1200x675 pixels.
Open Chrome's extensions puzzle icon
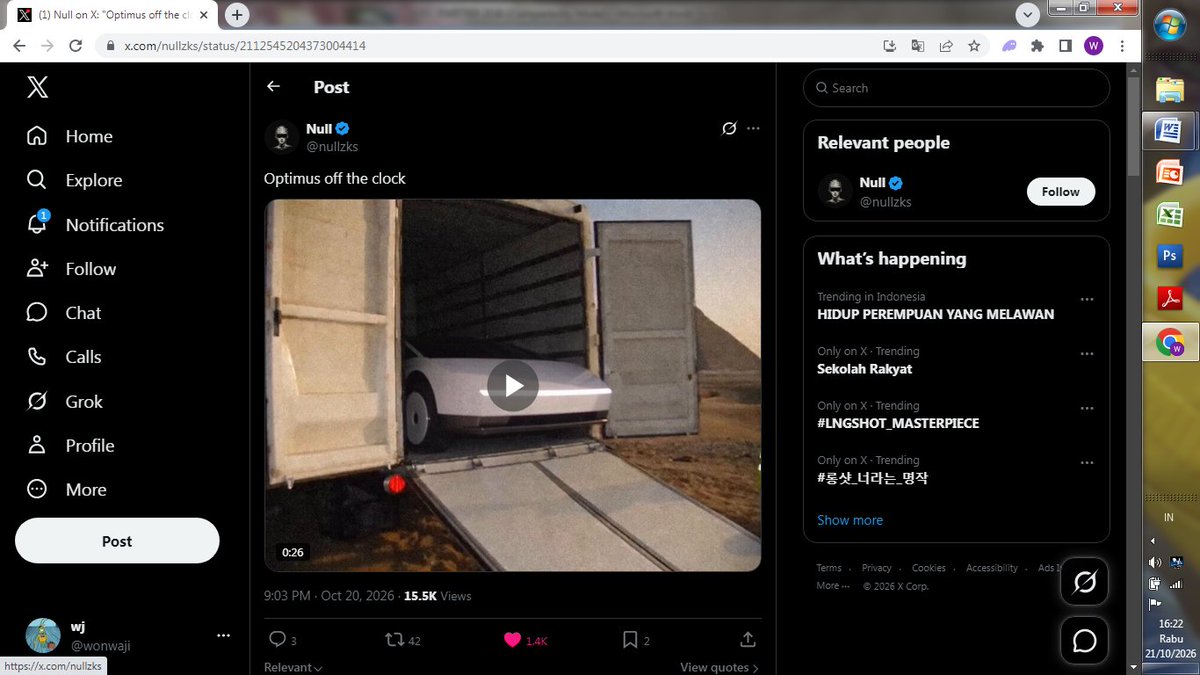[x=1037, y=46]
